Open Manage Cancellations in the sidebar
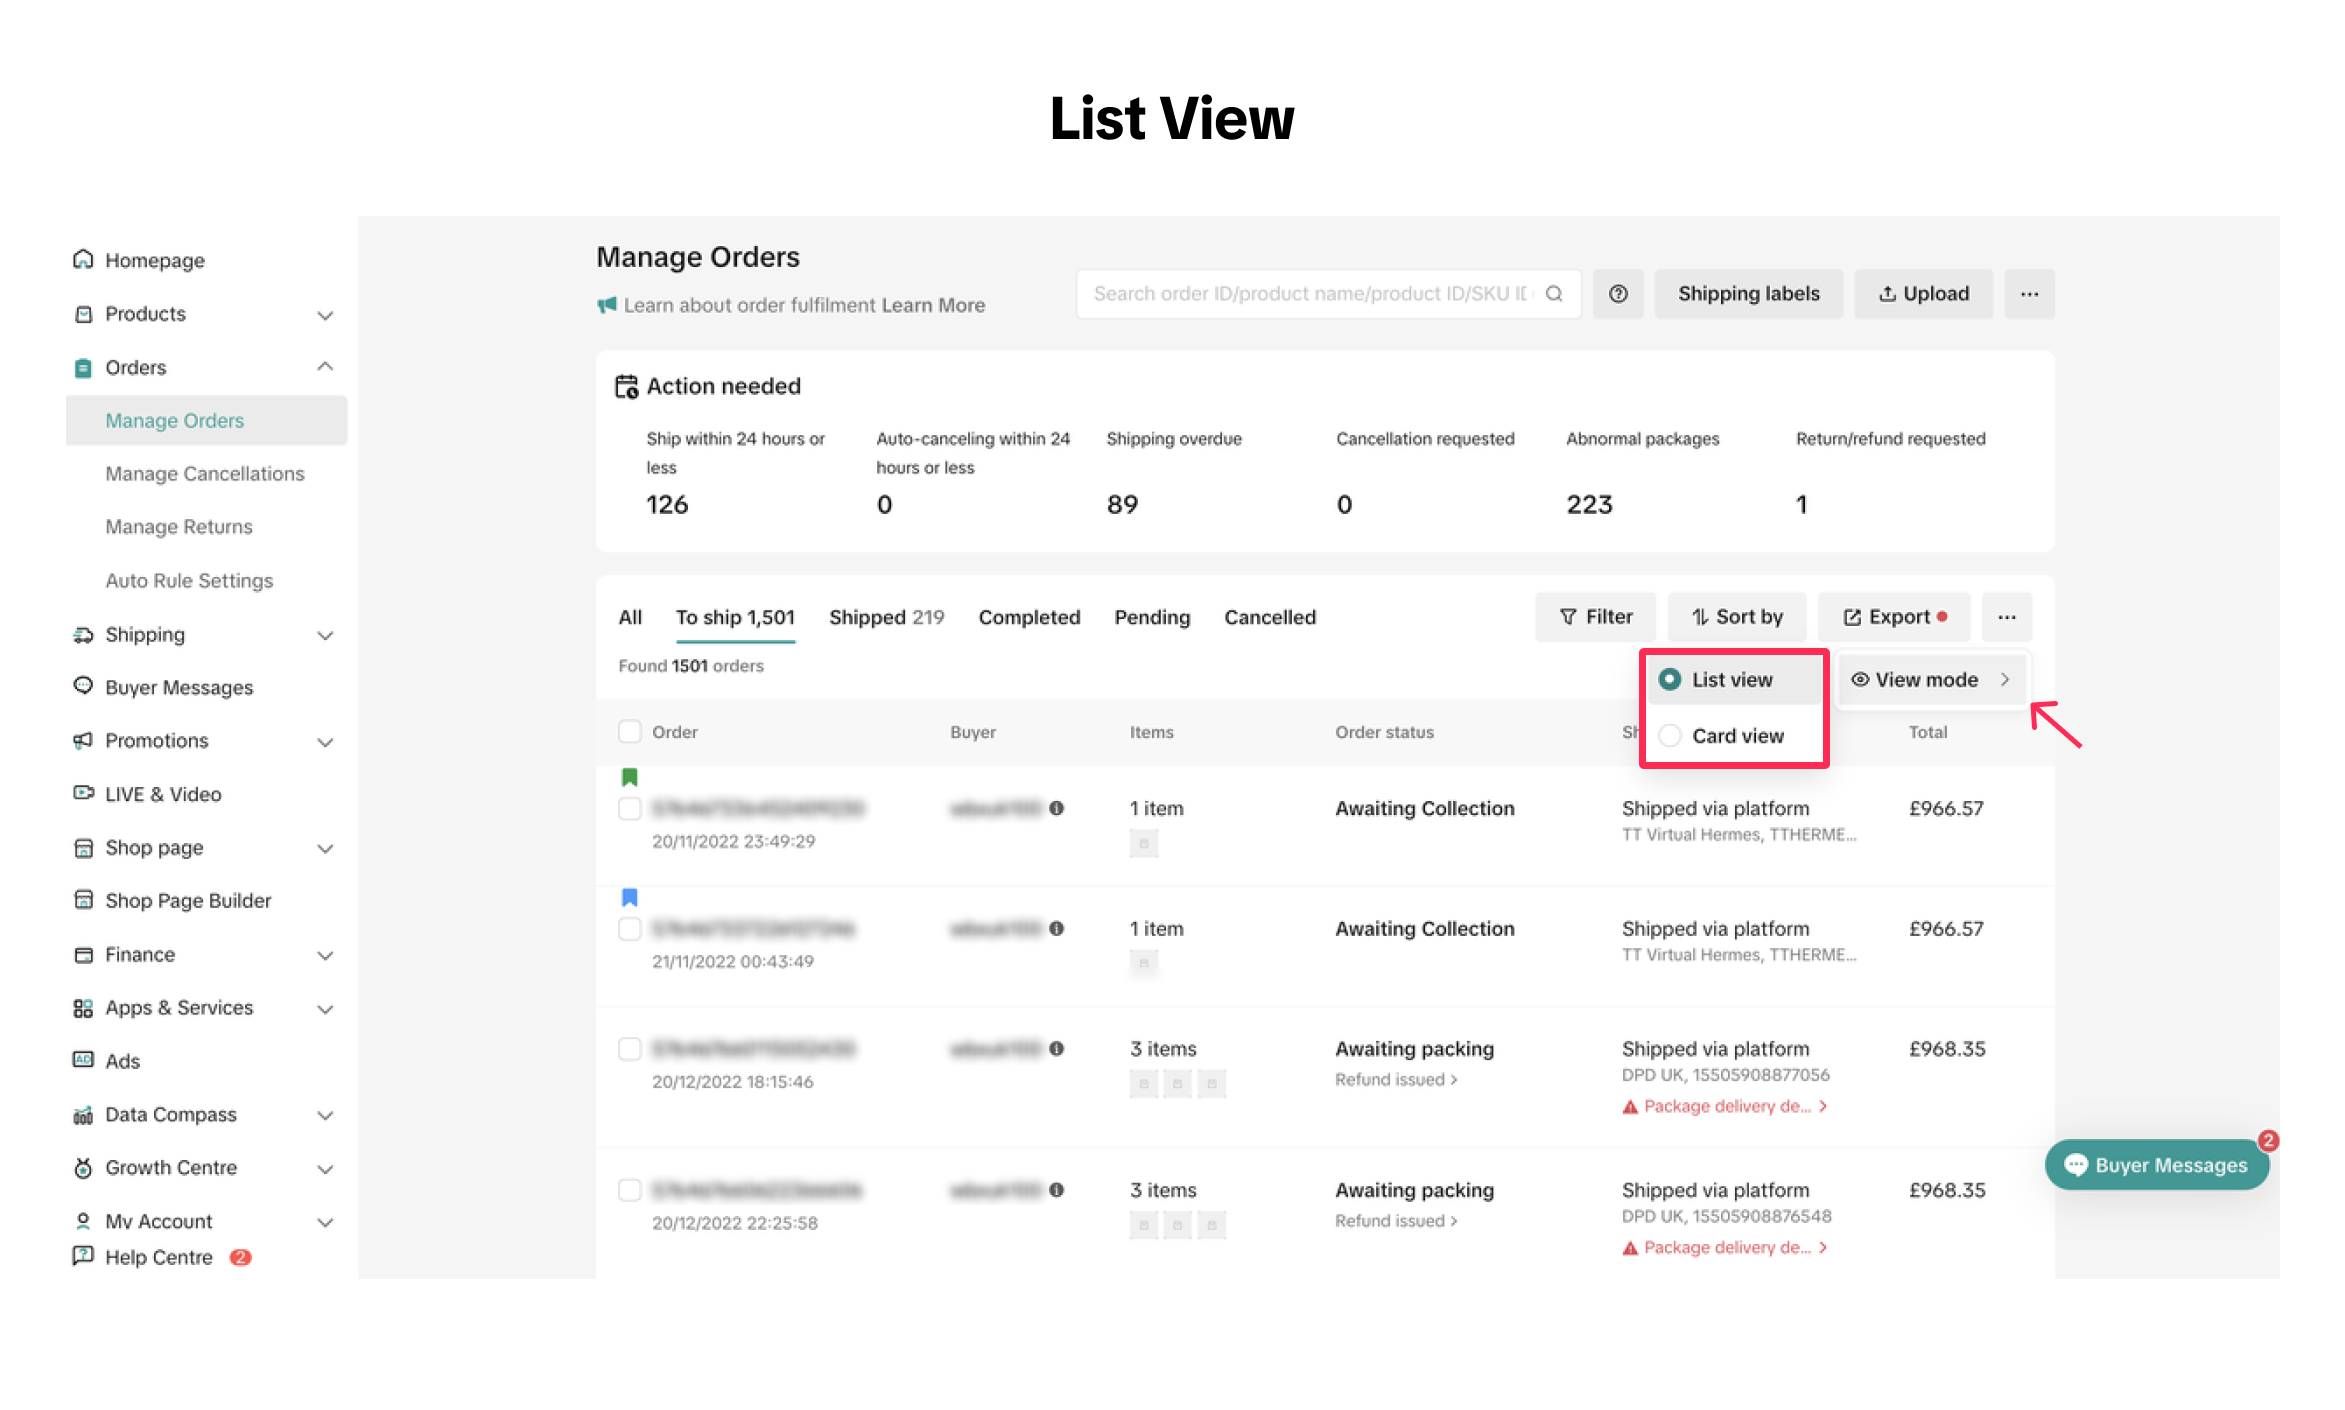 (x=204, y=474)
